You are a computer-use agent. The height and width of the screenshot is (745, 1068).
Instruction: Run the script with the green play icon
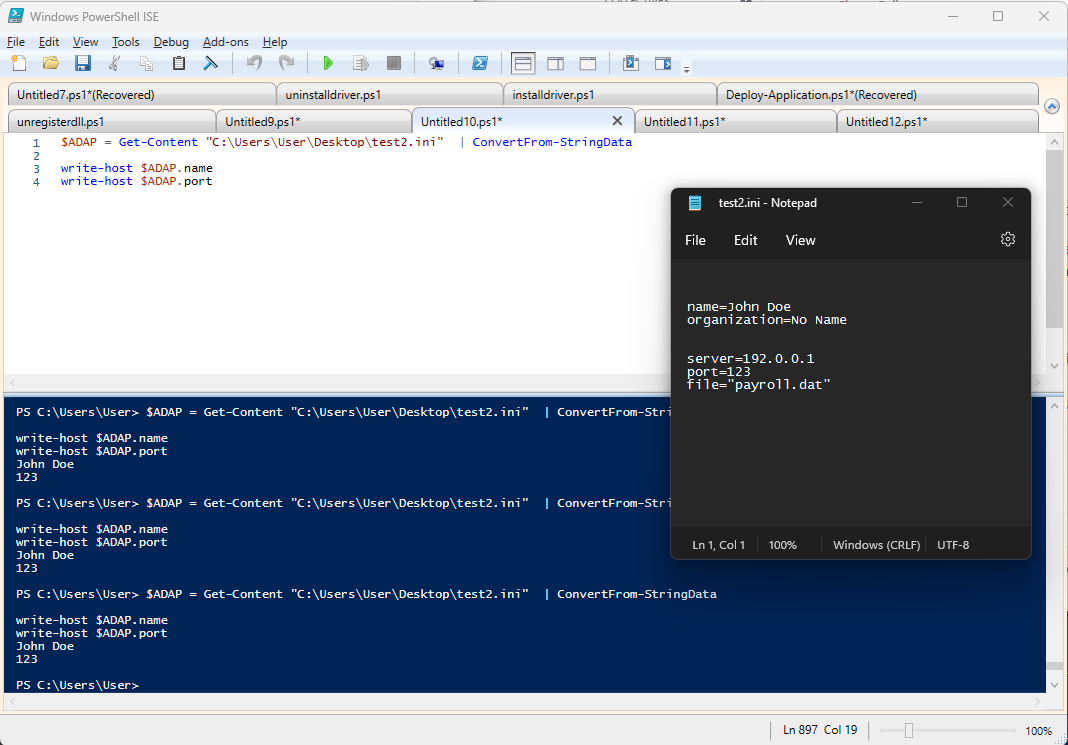point(328,63)
